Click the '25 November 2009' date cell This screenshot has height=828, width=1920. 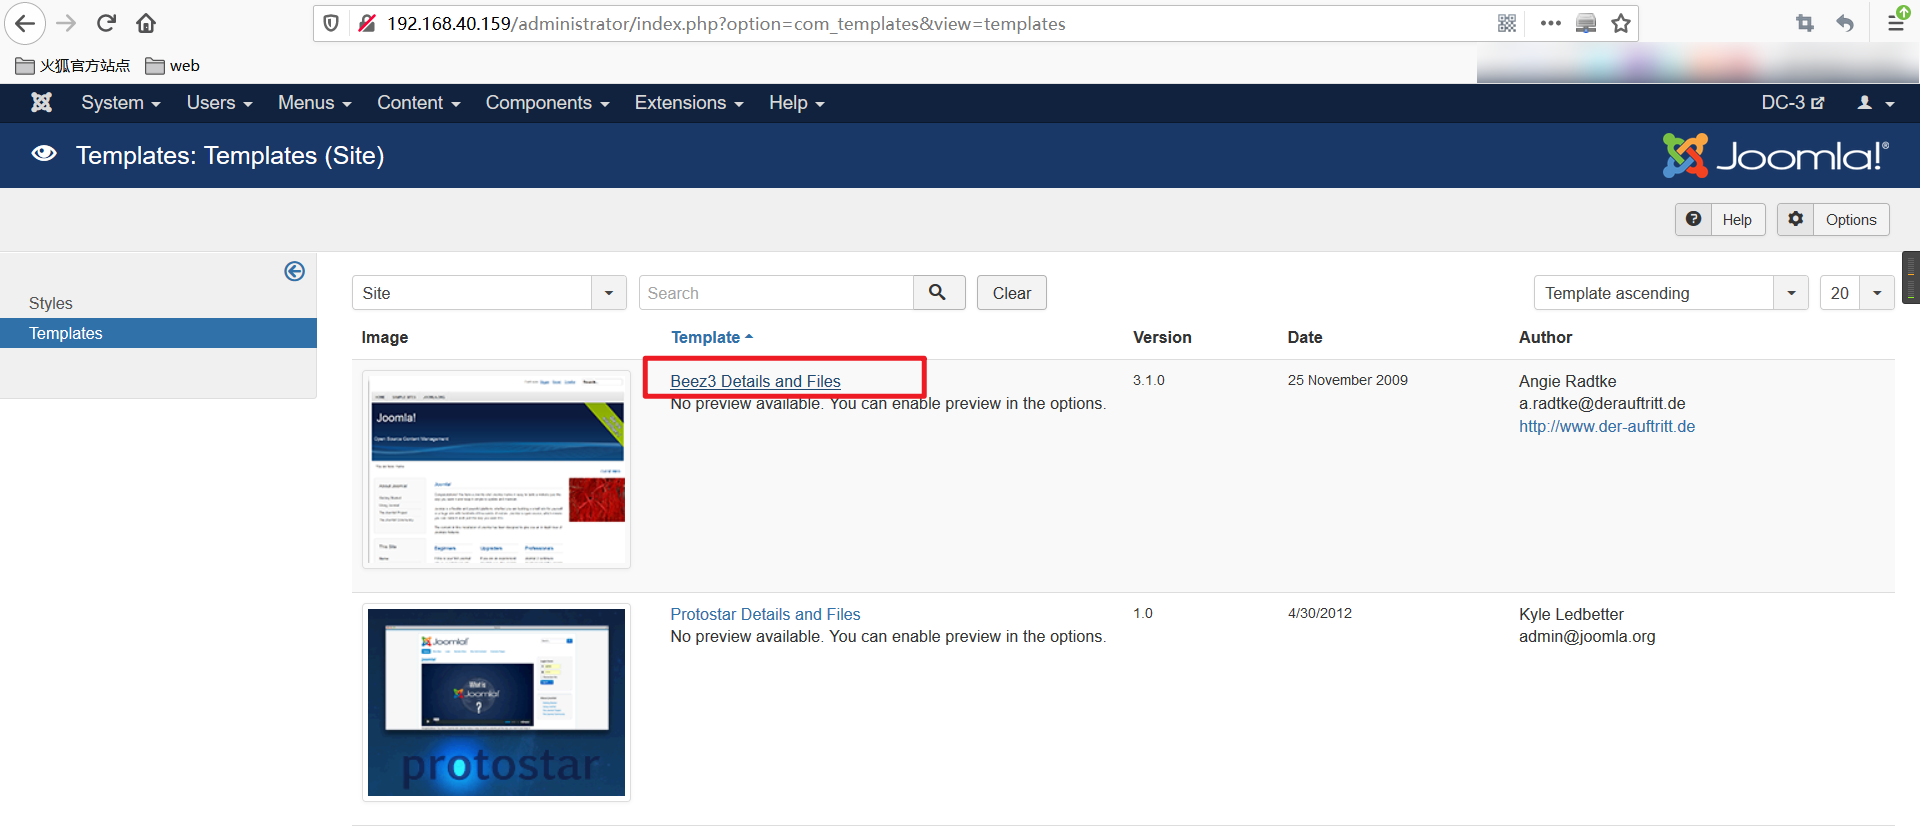[1347, 380]
